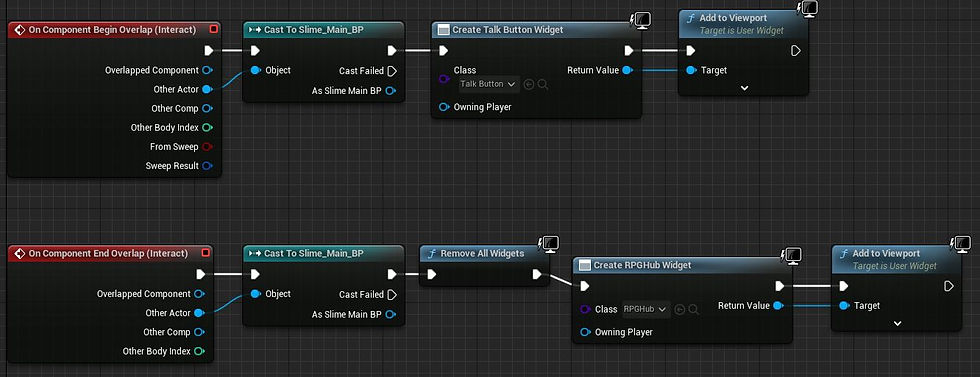Select the On Component Begin Overlap (Interact) node title
Viewport: 980px width, 377px height.
pos(112,29)
